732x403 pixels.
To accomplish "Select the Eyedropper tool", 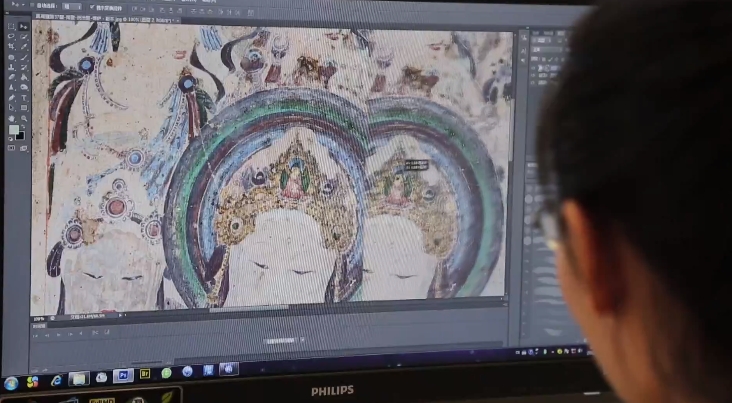I will [x=23, y=47].
